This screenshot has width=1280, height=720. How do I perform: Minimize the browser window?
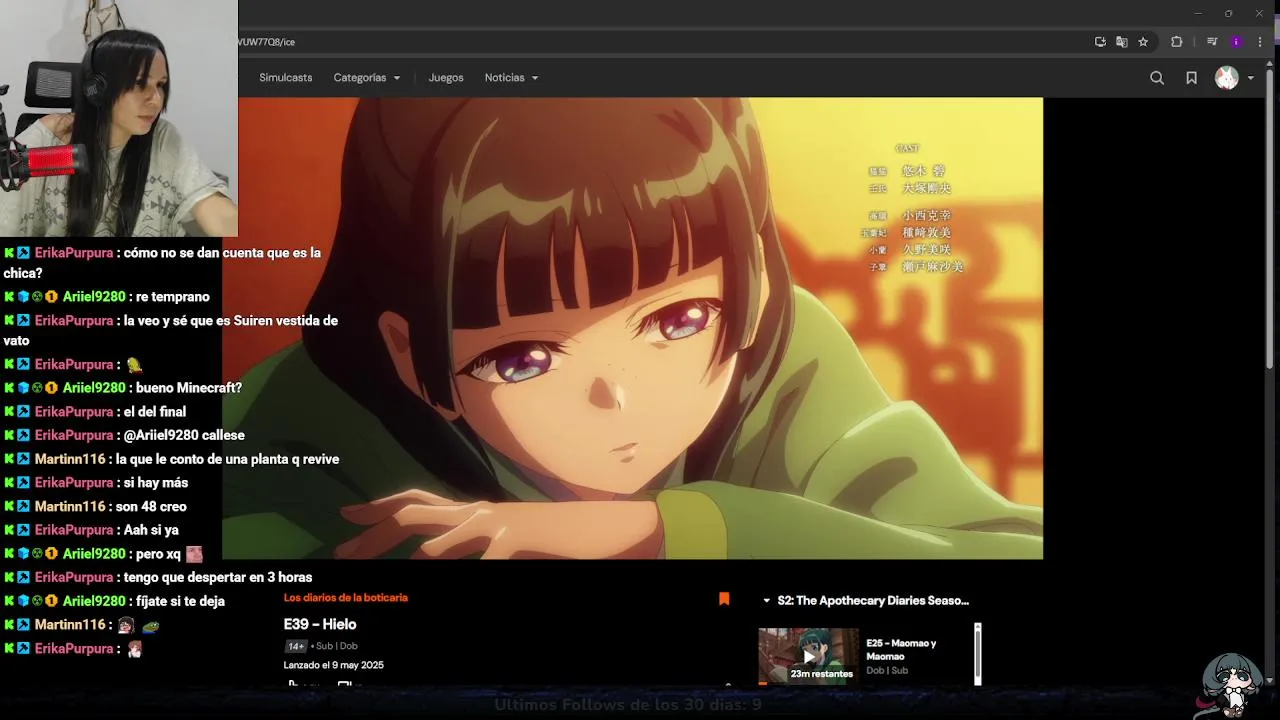1197,13
